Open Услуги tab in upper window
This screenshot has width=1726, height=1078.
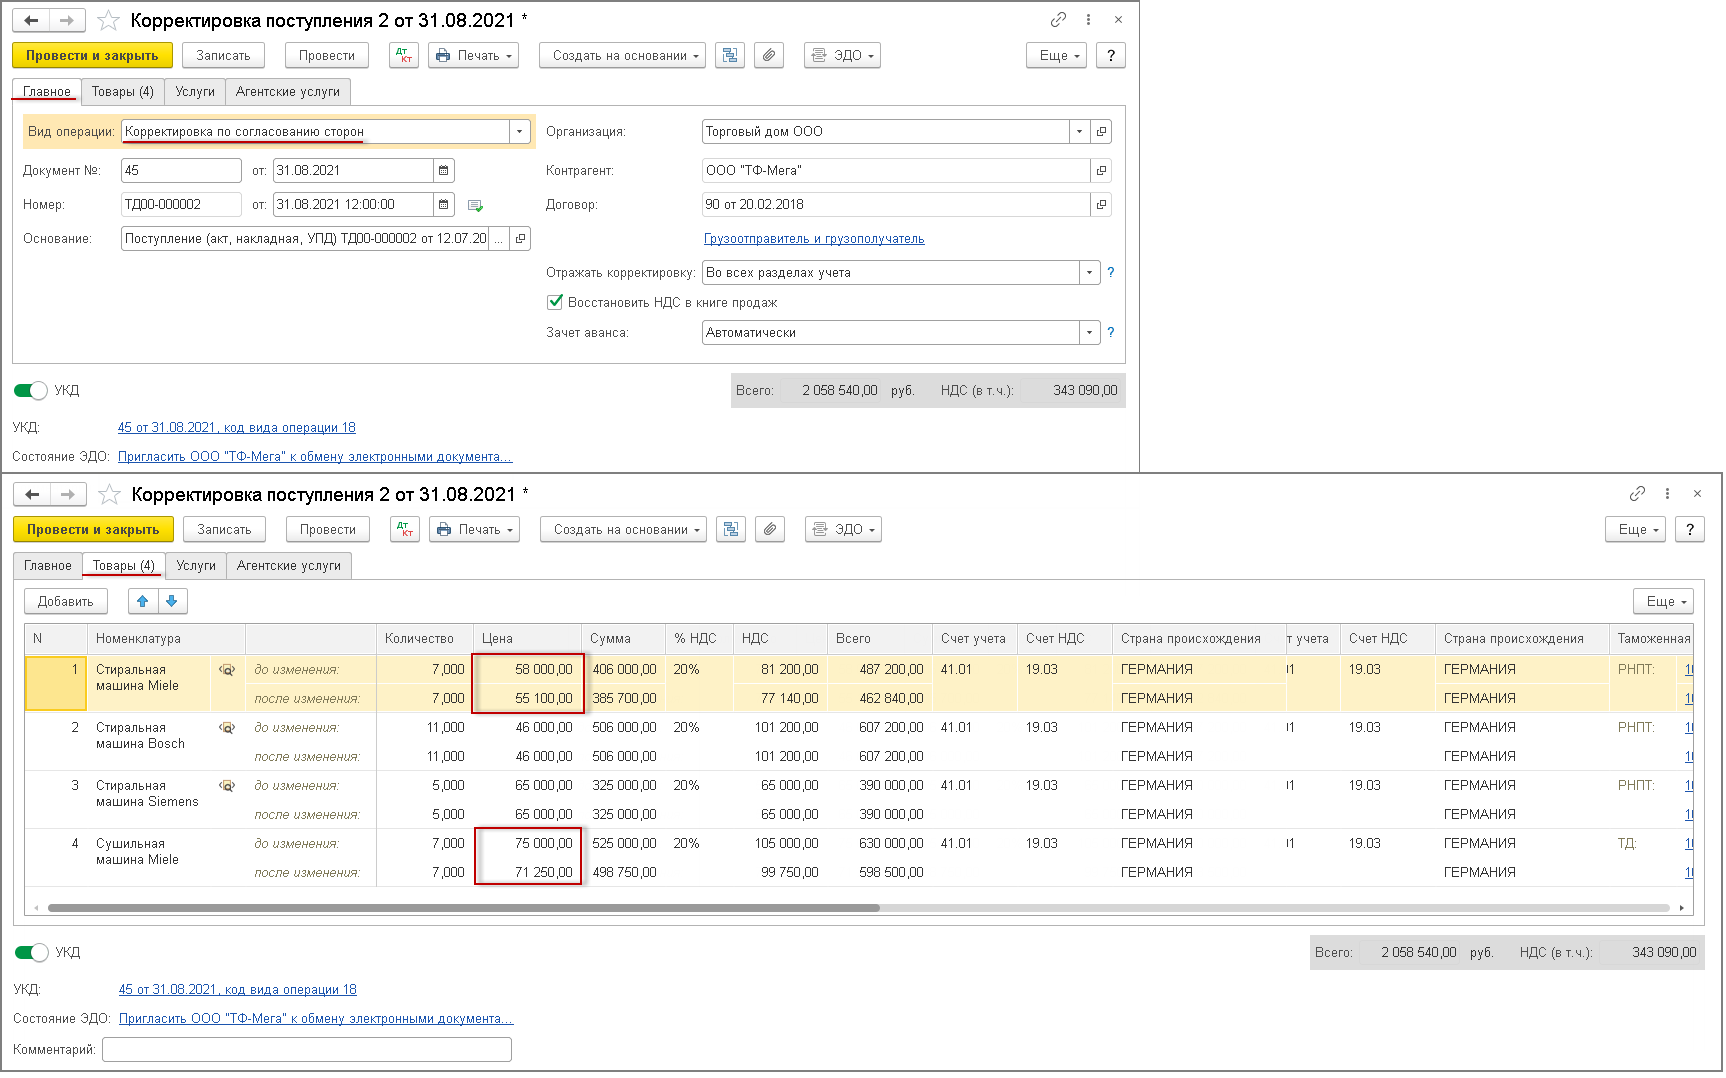195,91
